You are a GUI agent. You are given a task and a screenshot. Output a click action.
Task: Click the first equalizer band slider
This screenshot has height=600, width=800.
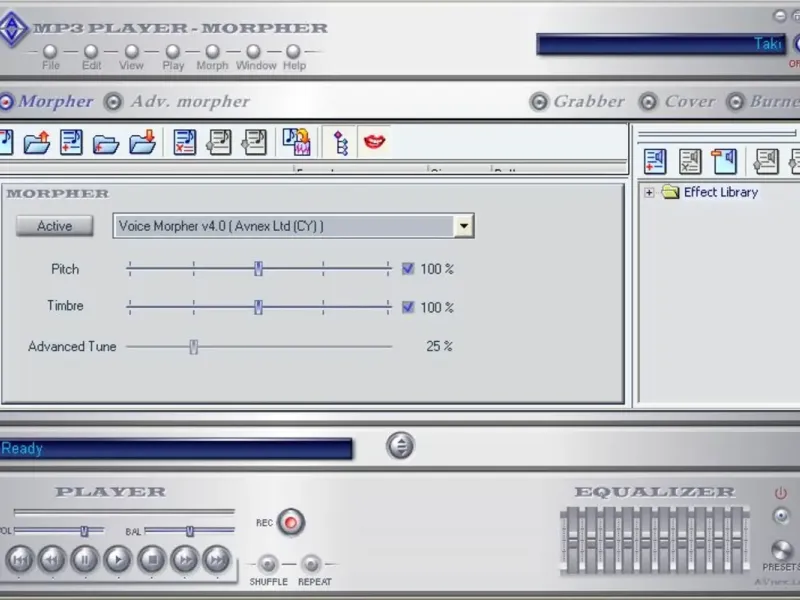click(571, 540)
